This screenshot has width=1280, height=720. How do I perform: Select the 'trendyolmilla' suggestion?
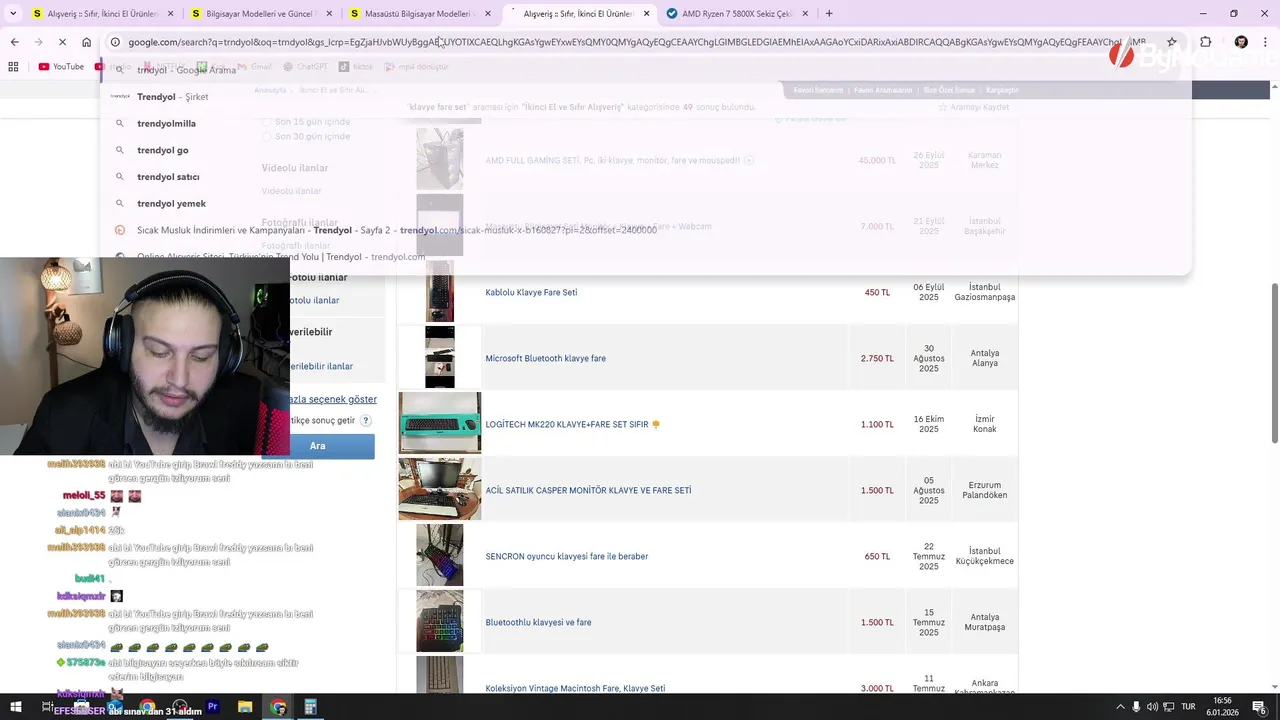[645, 123]
